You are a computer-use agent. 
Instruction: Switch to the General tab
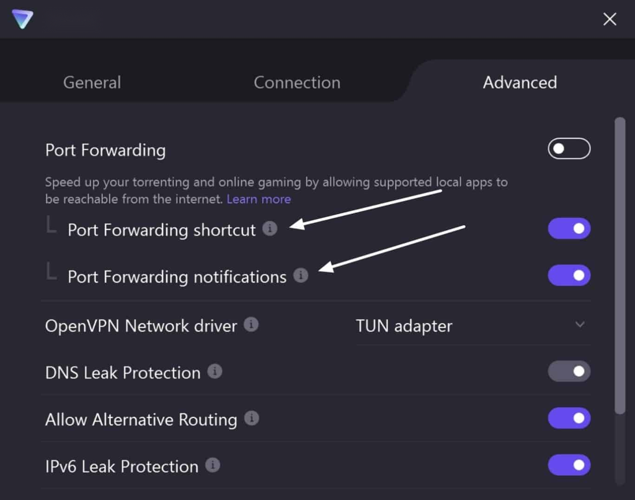(92, 83)
